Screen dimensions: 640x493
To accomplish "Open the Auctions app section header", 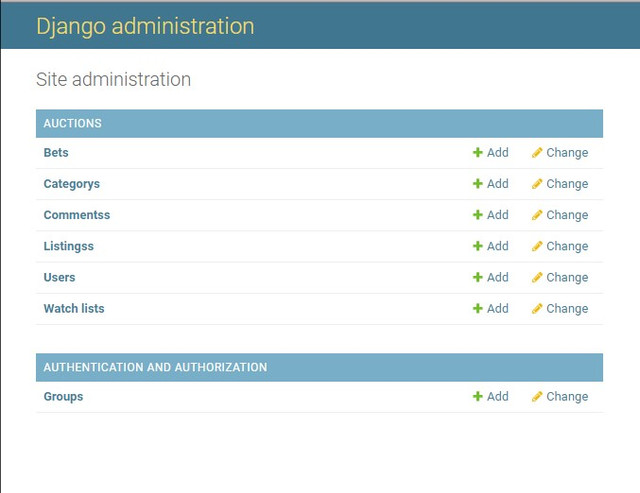I will (73, 123).
